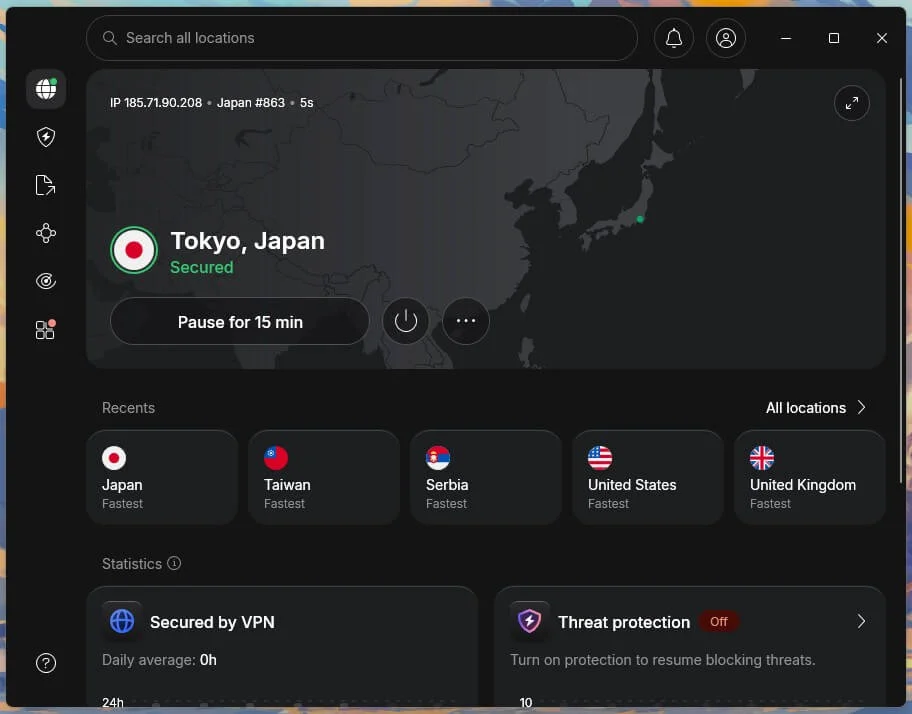
Task: Open the apps grid icon with red dot
Action: pos(45,330)
